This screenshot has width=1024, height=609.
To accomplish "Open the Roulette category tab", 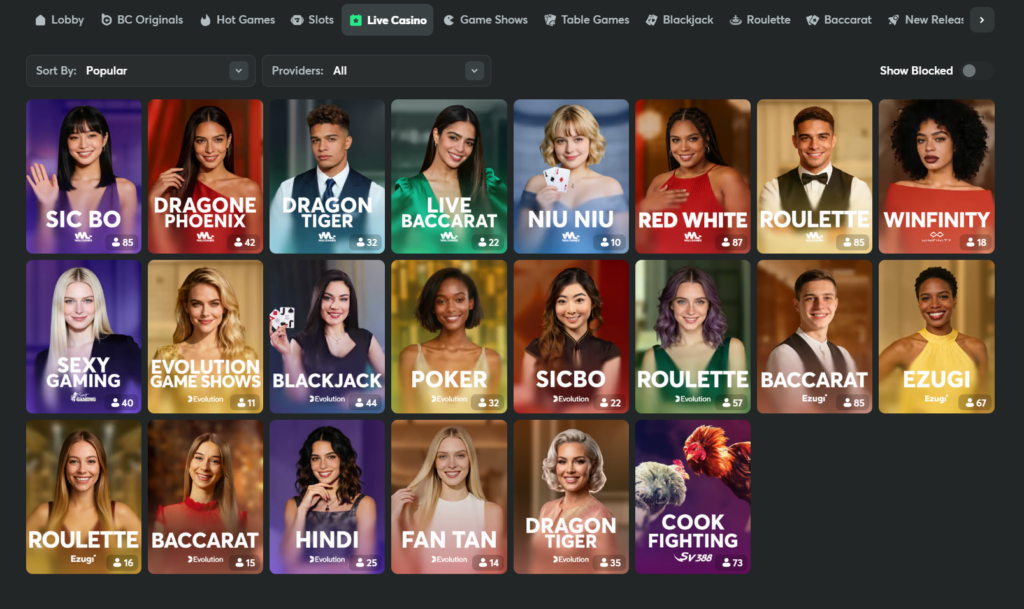I will 760,20.
